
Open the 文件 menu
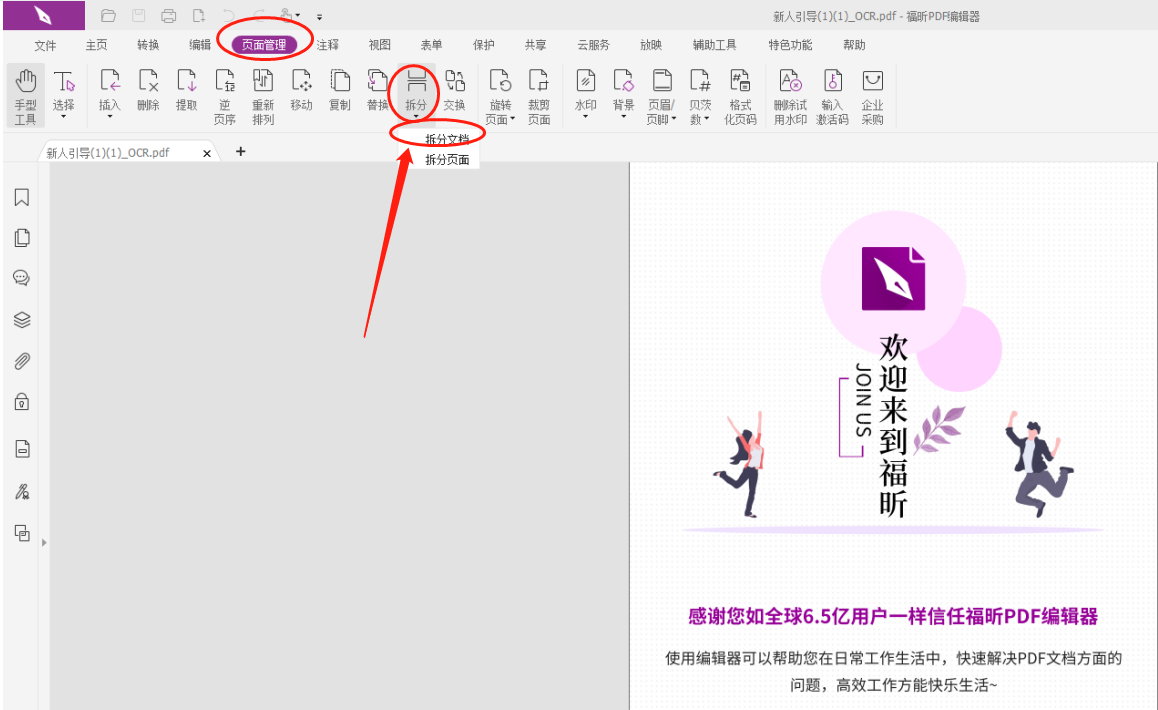click(x=44, y=45)
